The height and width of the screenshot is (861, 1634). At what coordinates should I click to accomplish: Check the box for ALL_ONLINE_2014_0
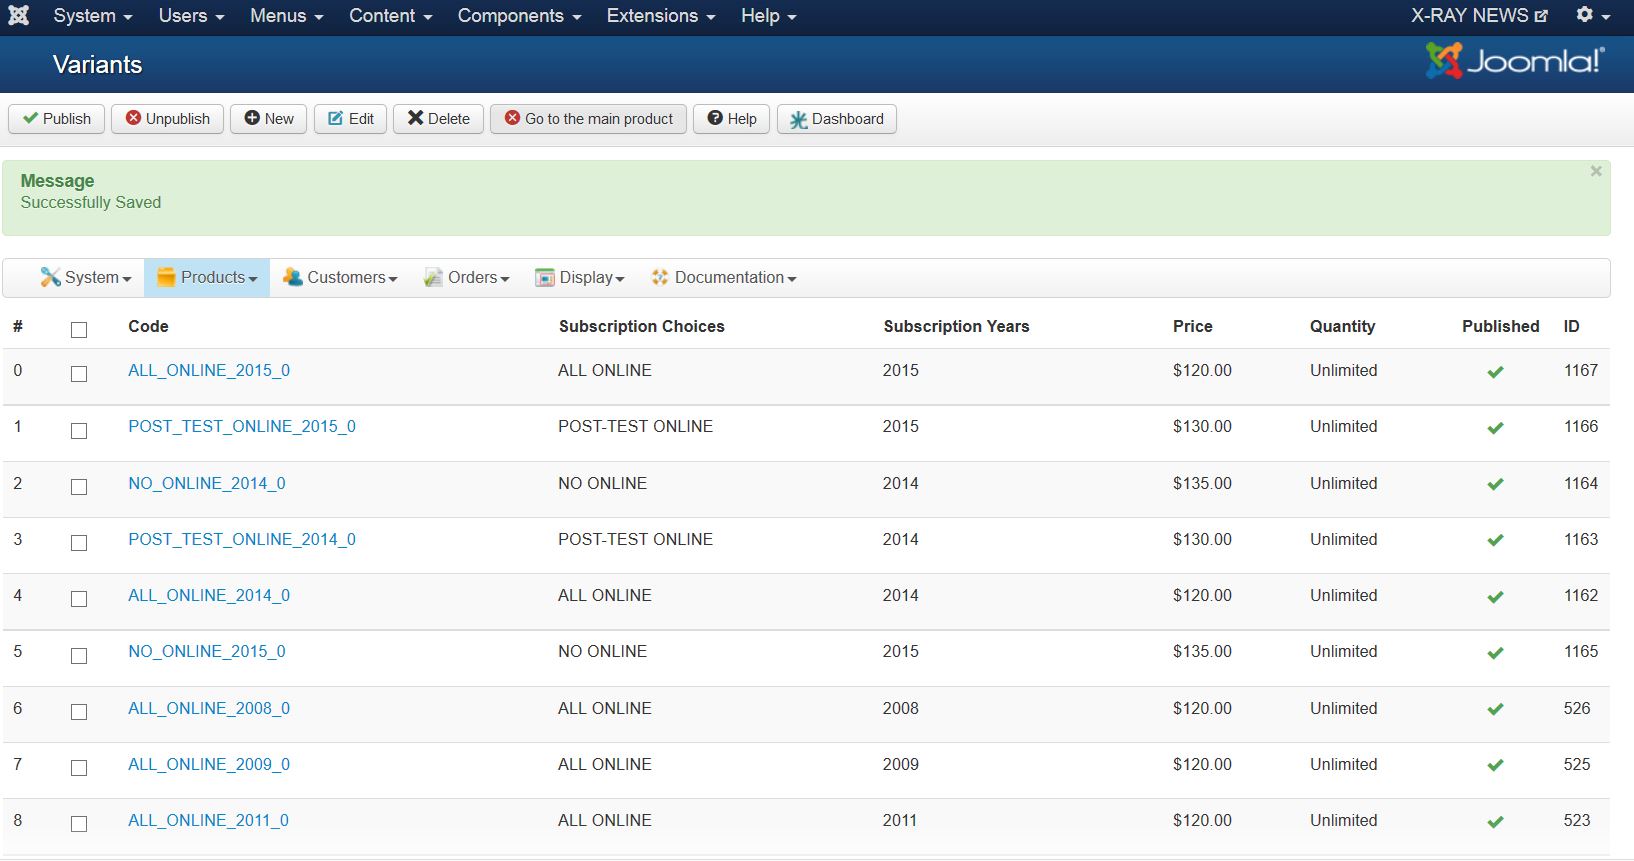[79, 599]
